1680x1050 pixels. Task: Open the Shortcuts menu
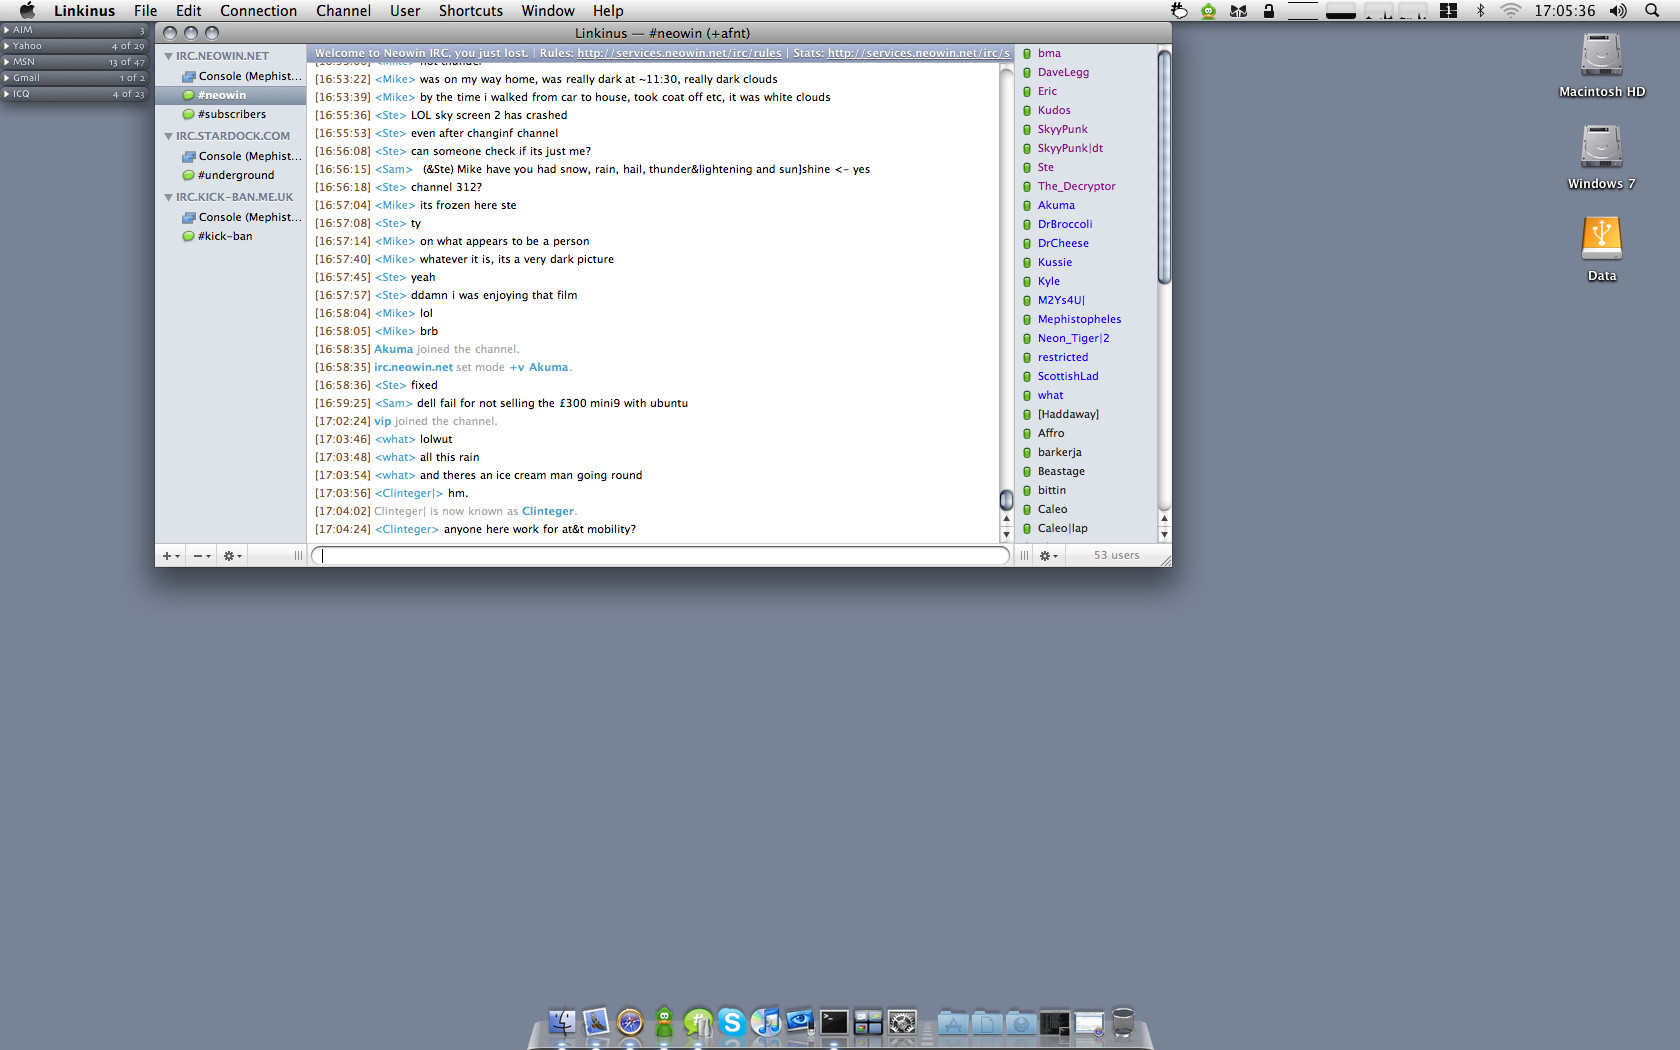tap(470, 11)
